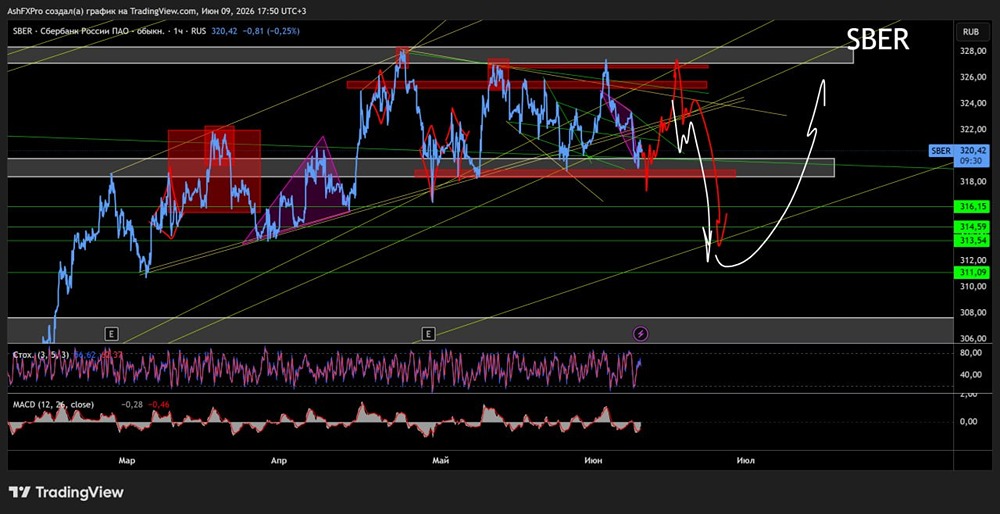Click the 328,00 value on price scale
This screenshot has height=514, width=1000.
[971, 51]
